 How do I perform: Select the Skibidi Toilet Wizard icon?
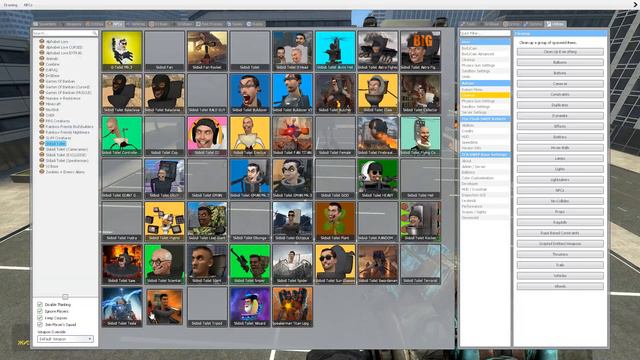[250, 307]
